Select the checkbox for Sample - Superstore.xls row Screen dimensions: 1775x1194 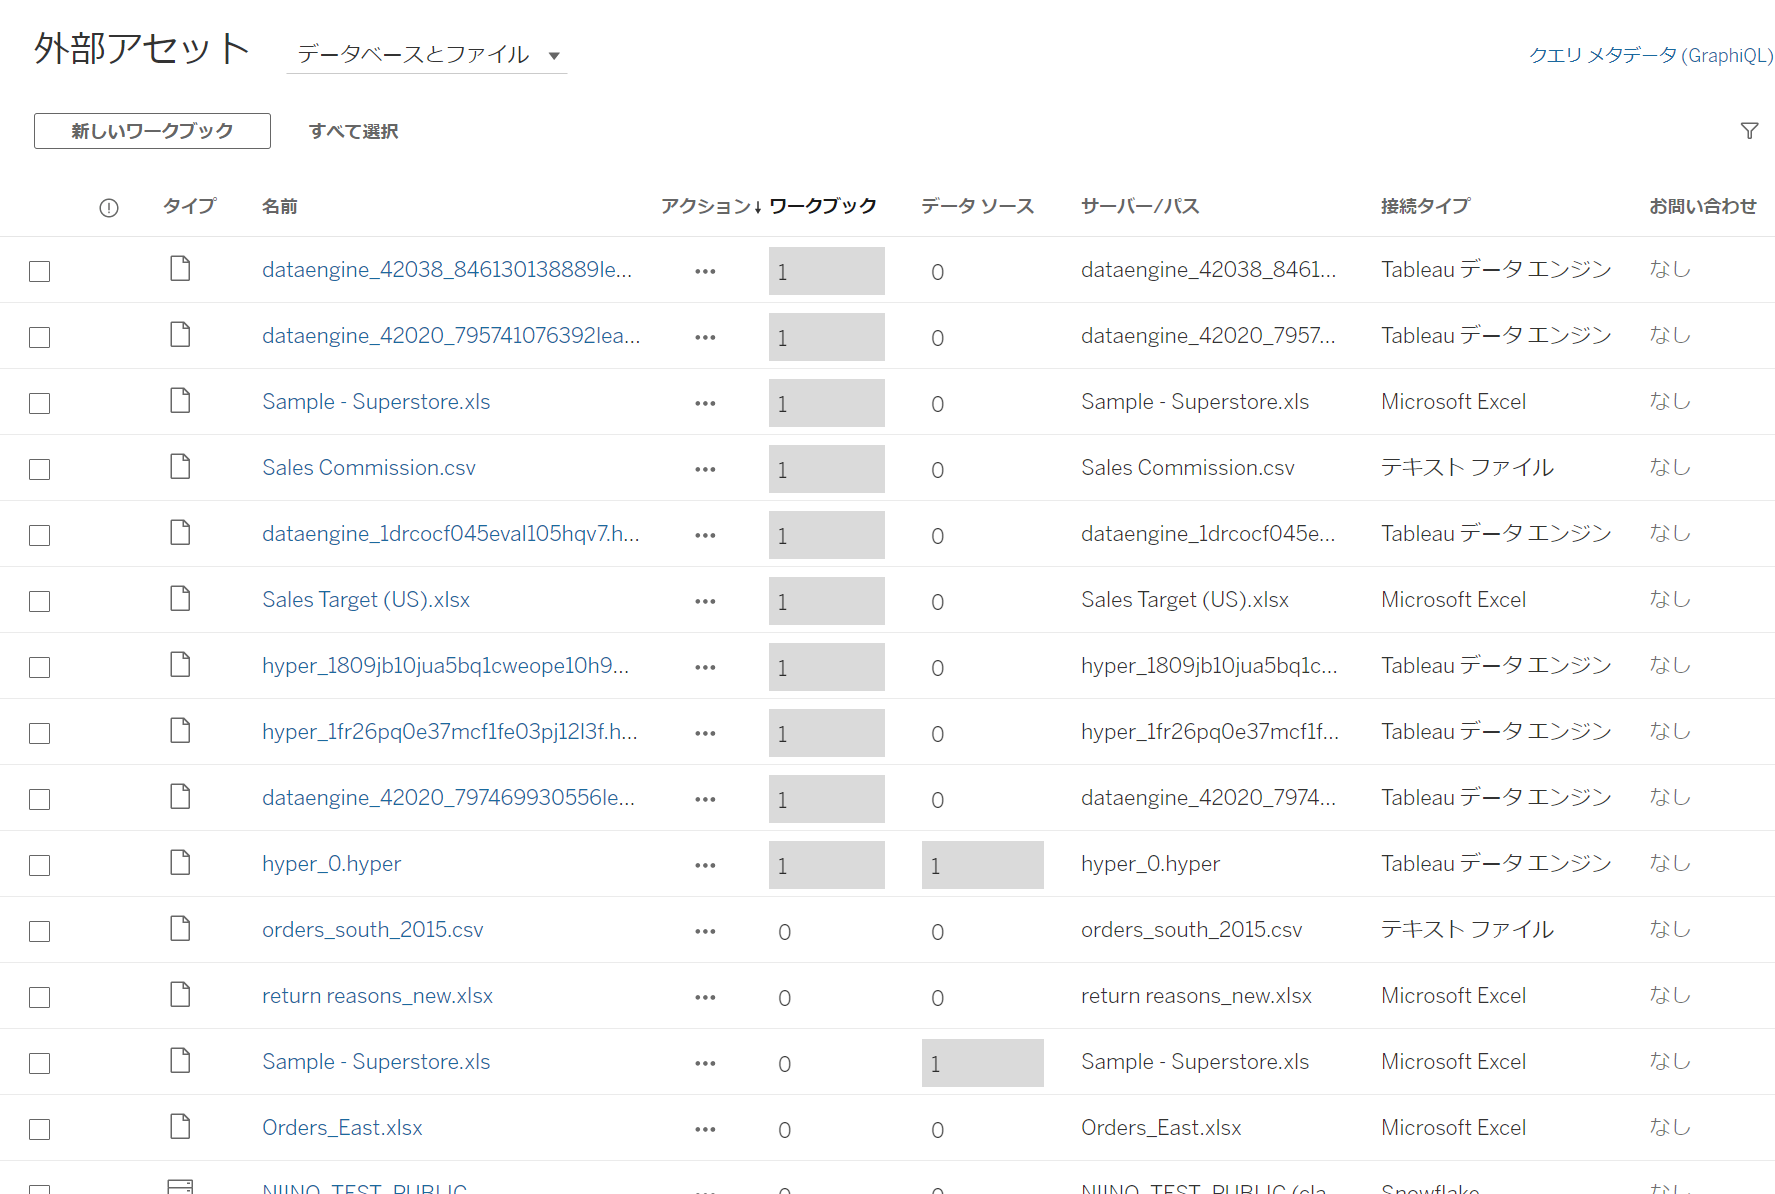pyautogui.click(x=39, y=402)
